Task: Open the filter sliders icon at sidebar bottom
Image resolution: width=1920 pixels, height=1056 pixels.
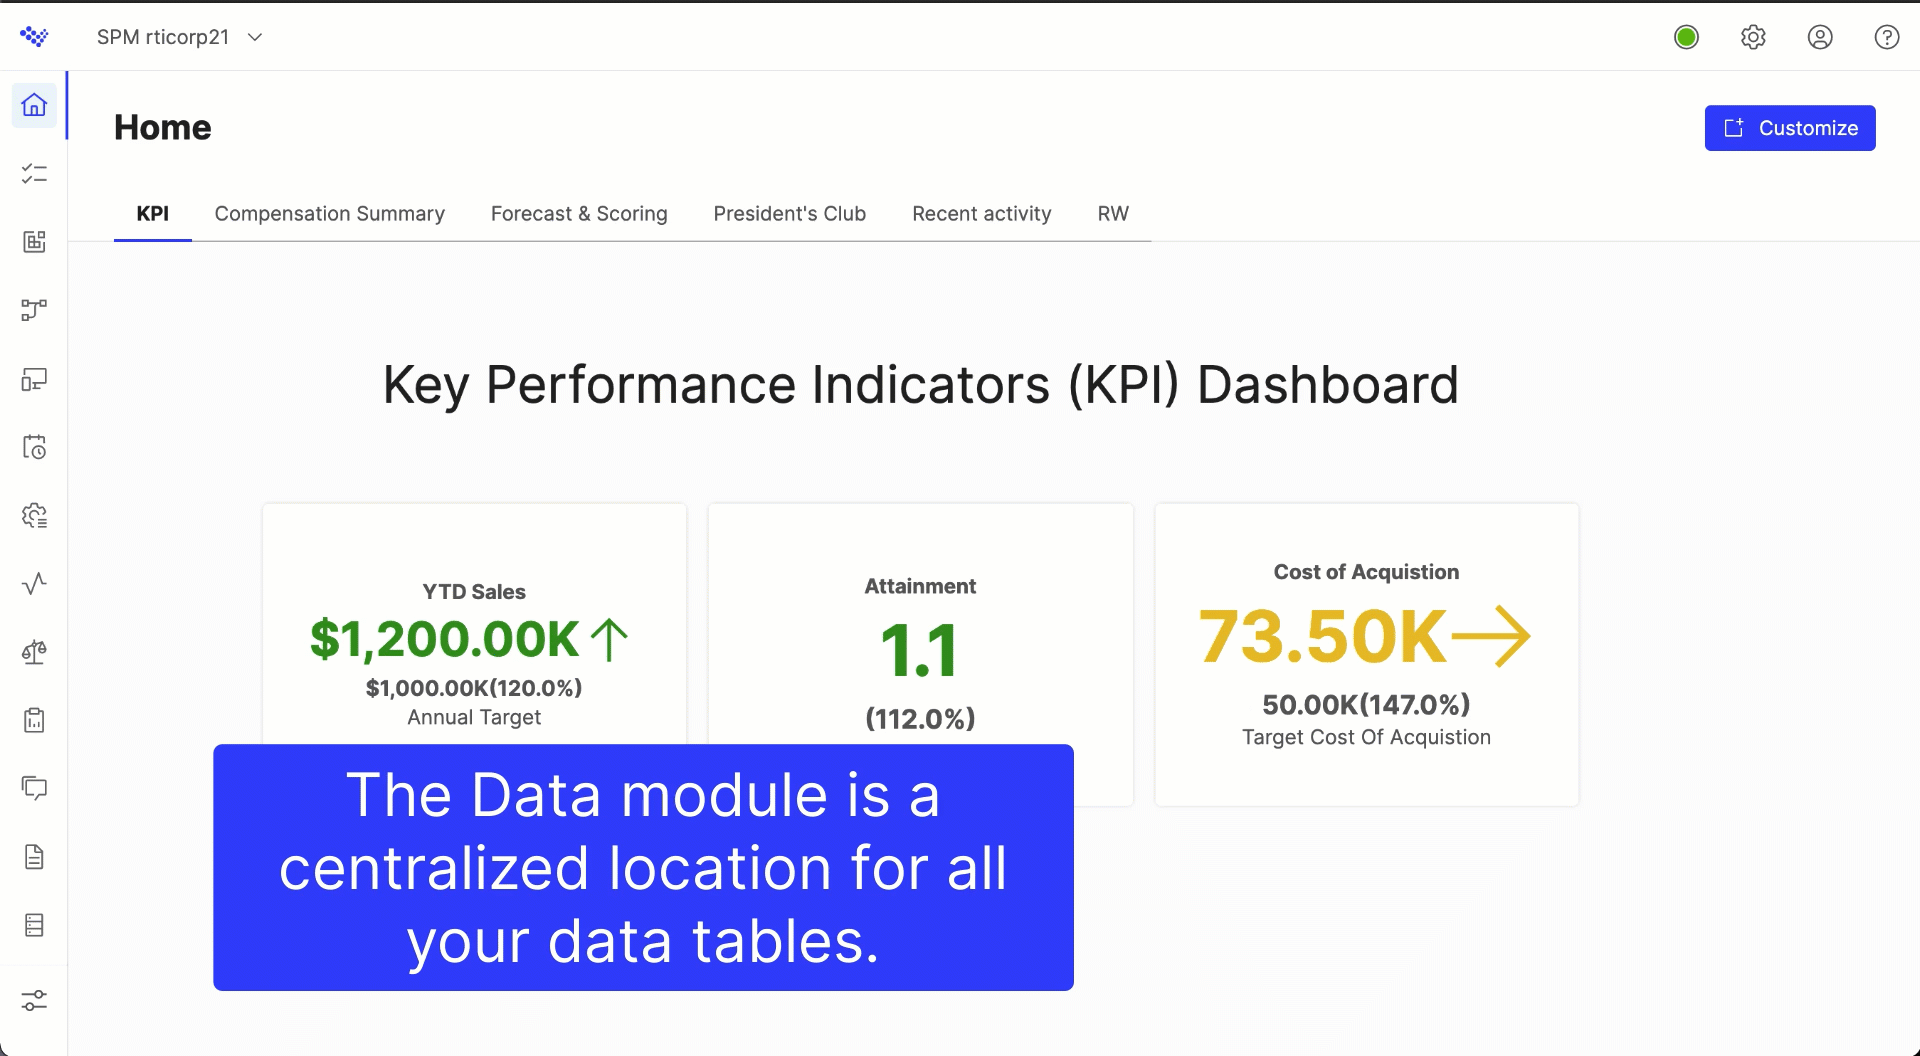Action: coord(34,1000)
